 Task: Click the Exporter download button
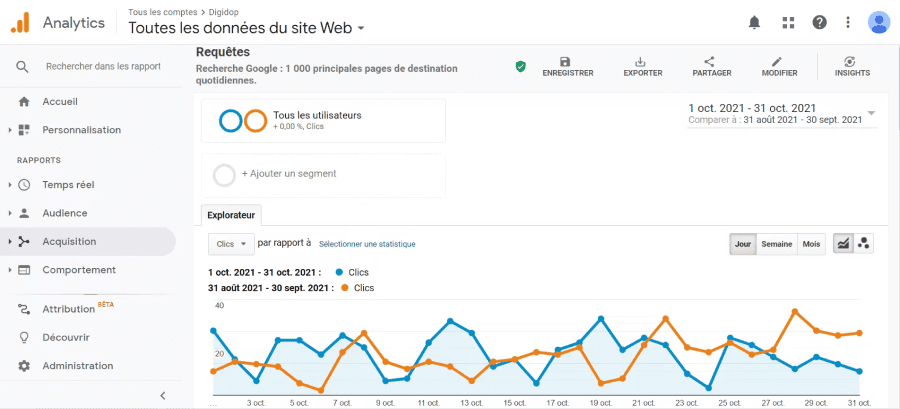click(643, 67)
